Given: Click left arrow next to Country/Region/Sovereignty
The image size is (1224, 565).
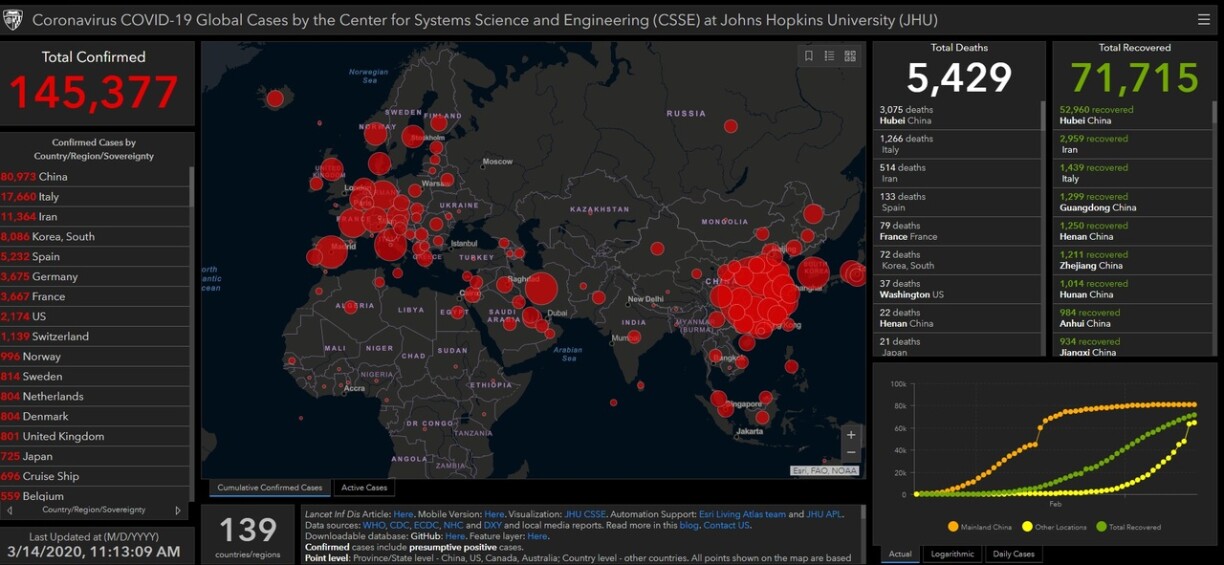Looking at the screenshot, I should coord(10,510).
